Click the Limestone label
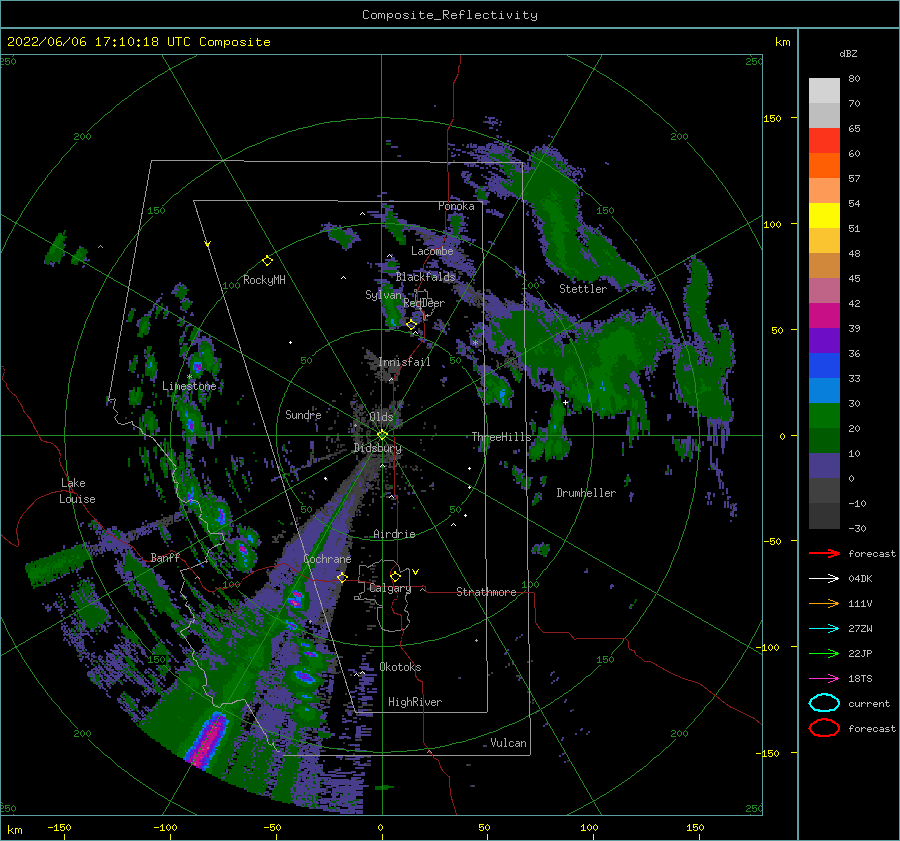The width and height of the screenshot is (900, 841). click(189, 386)
